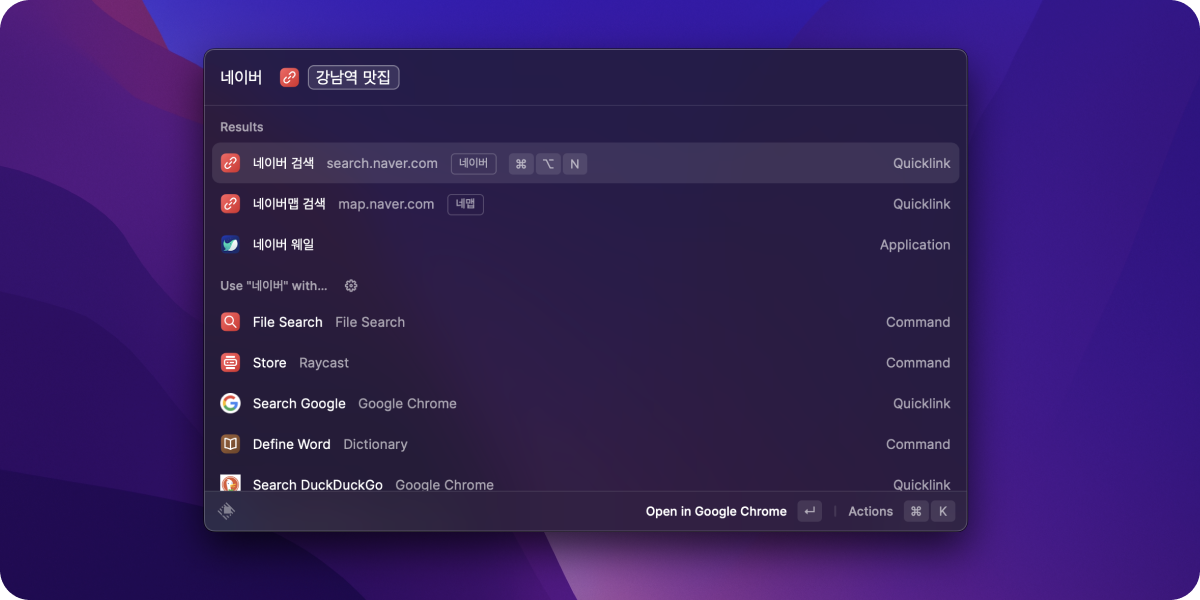The width and height of the screenshot is (1200, 600).
Task: Select the Search DuckDuckGo row
Action: tap(585, 480)
